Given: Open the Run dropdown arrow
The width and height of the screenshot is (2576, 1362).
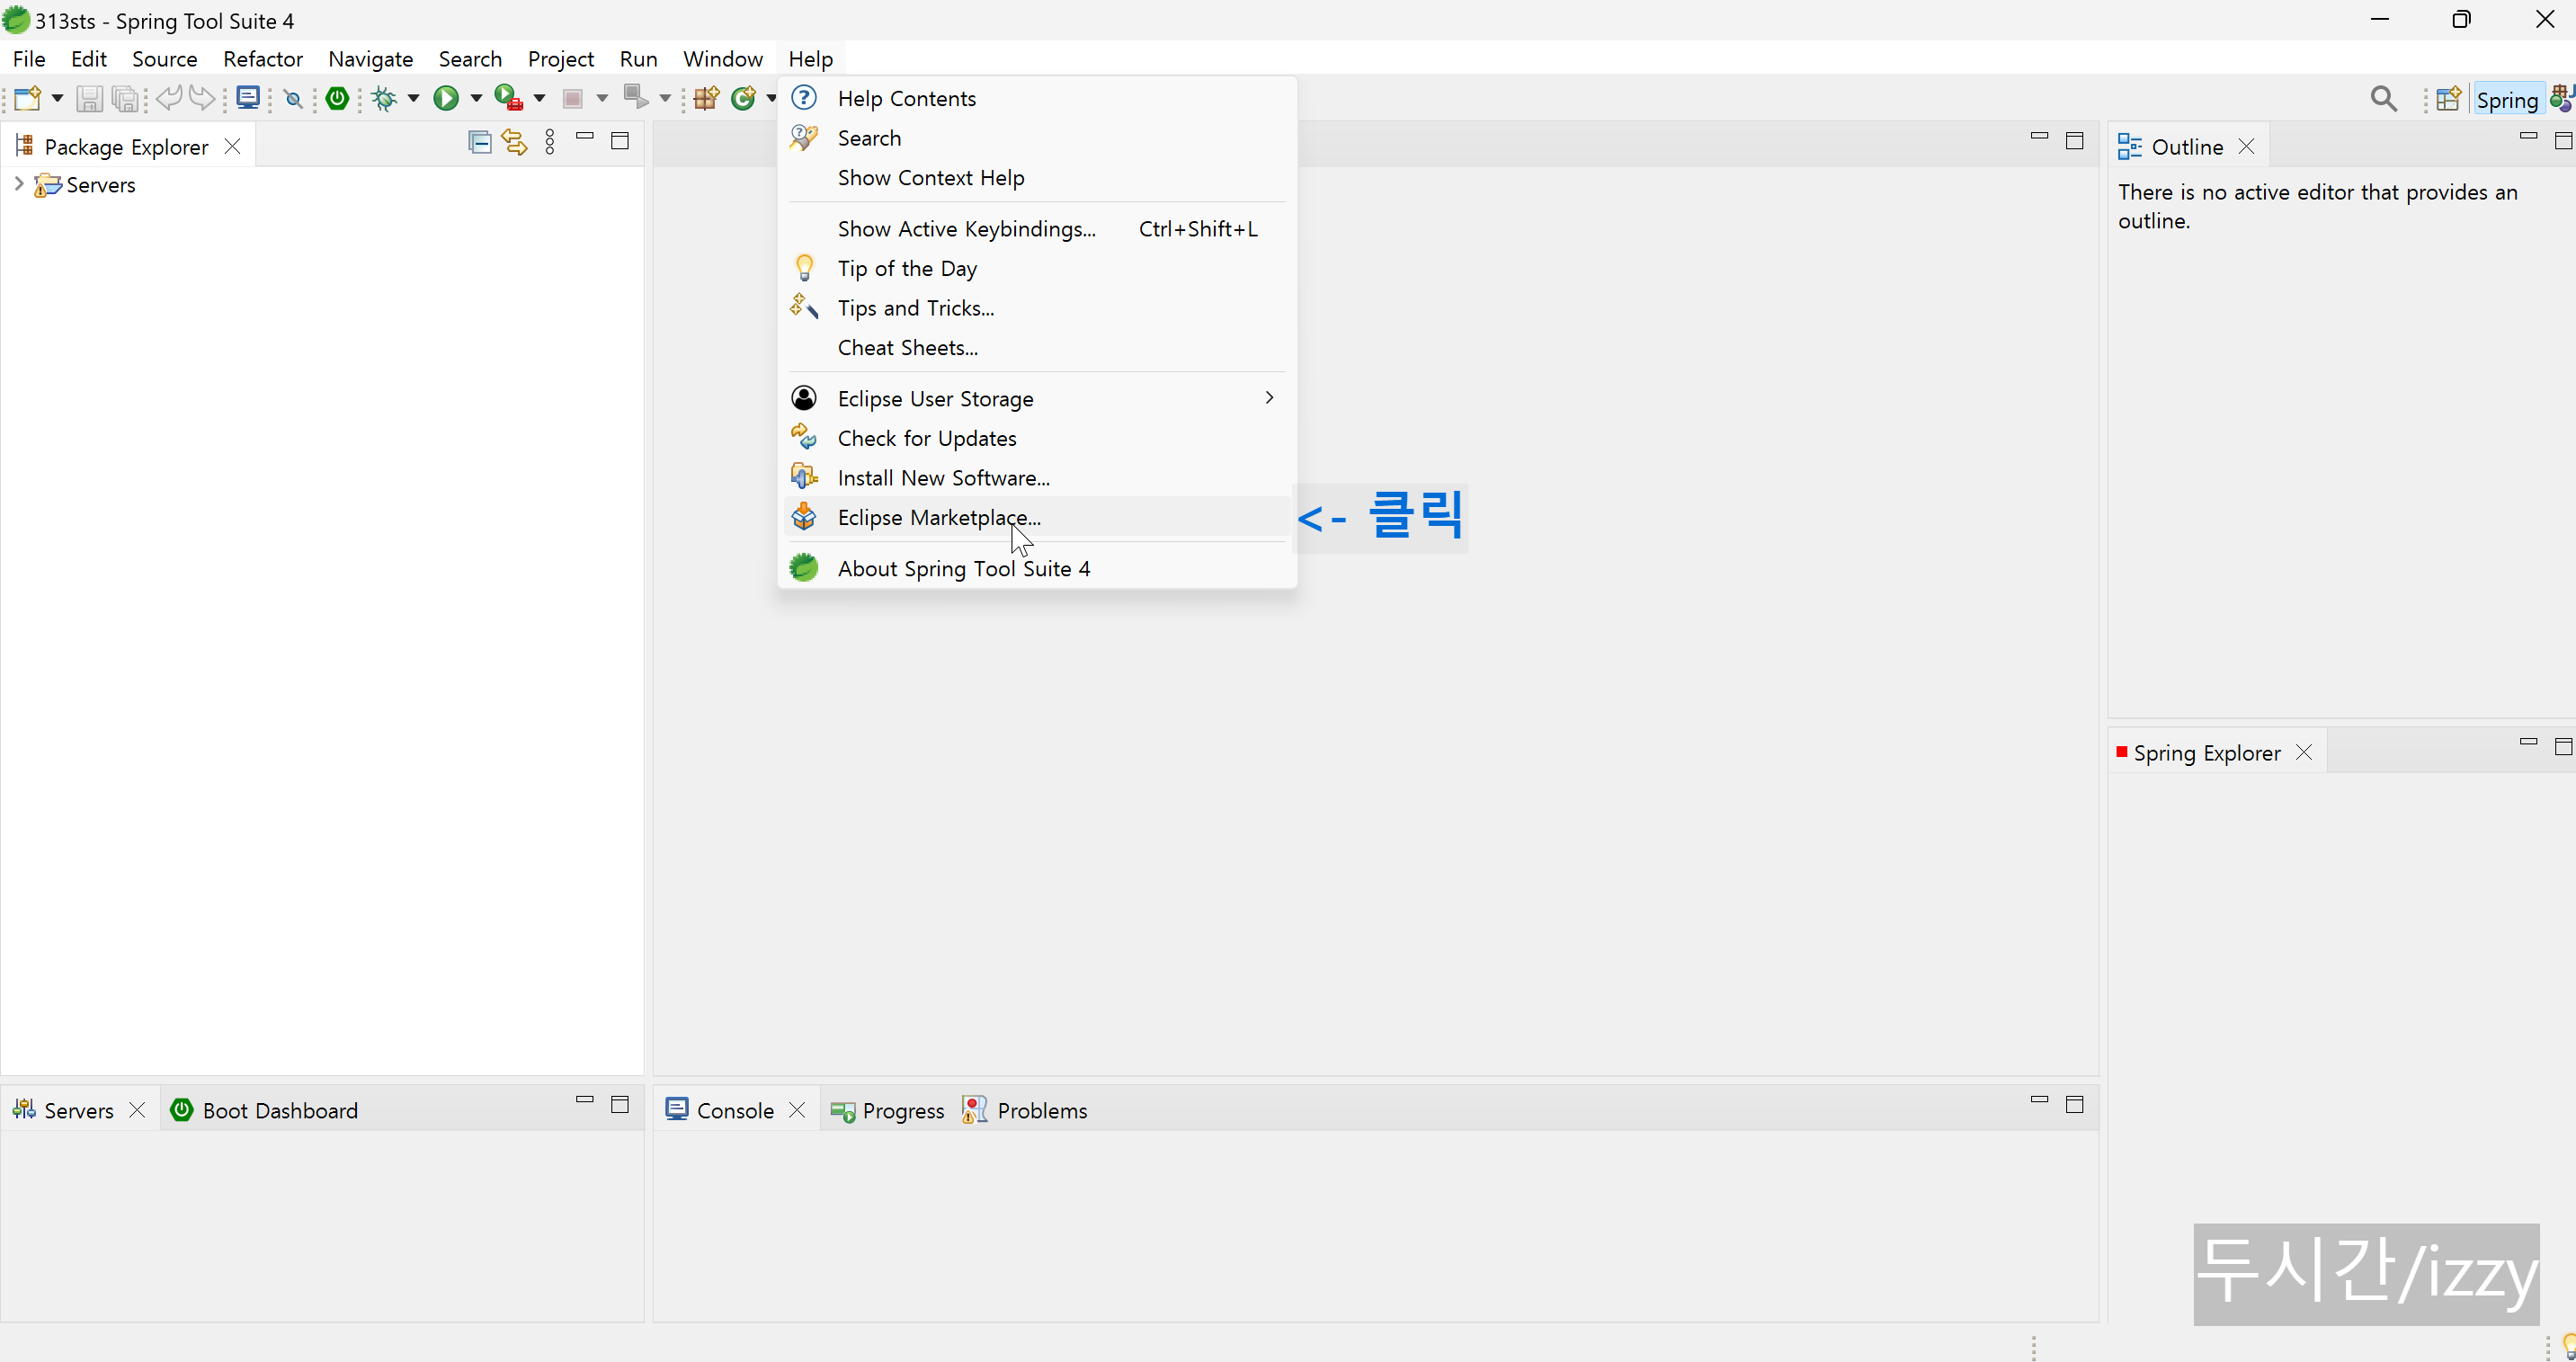Looking at the screenshot, I should pyautogui.click(x=476, y=98).
